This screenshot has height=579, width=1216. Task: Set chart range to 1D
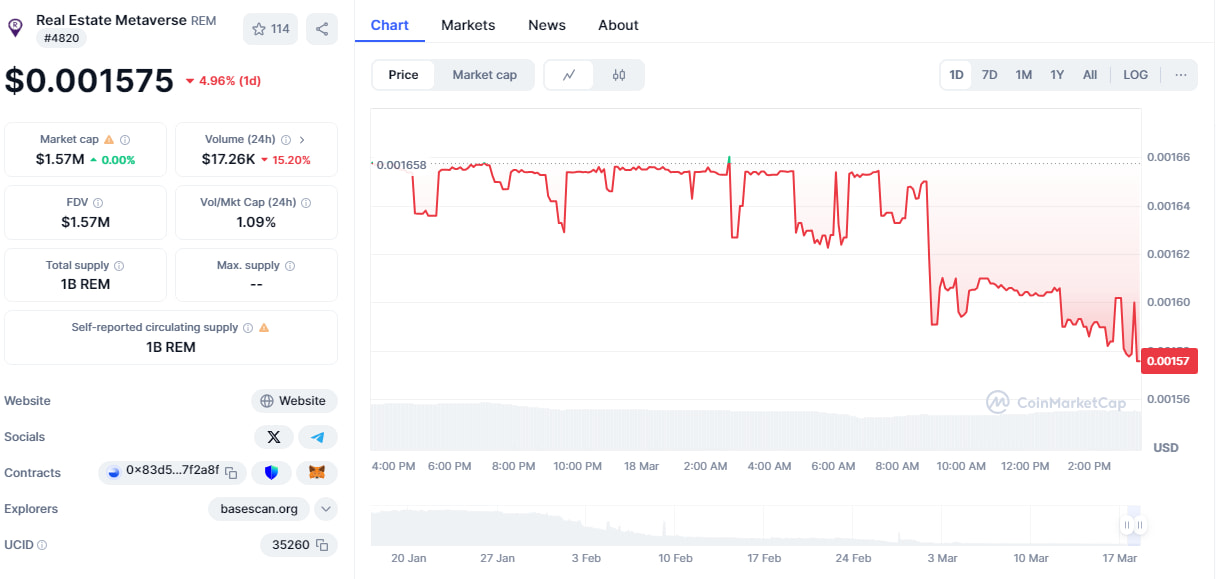956,75
